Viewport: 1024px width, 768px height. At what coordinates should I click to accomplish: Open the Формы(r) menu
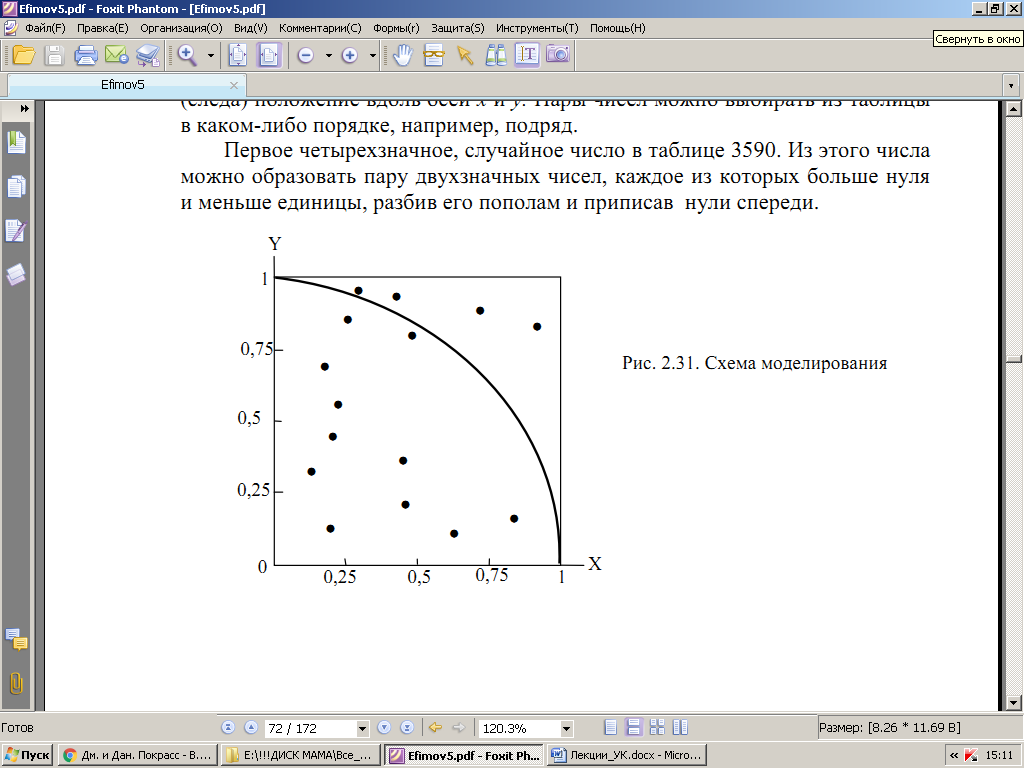pyautogui.click(x=396, y=28)
